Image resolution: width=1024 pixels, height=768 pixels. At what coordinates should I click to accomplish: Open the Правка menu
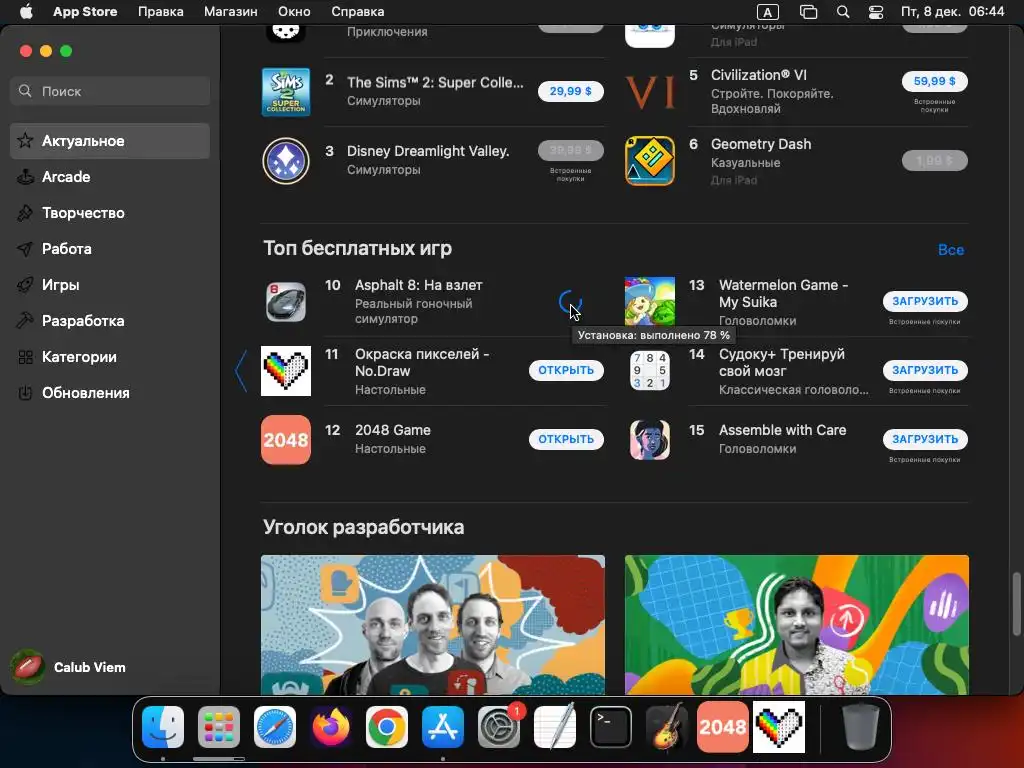pyautogui.click(x=161, y=12)
